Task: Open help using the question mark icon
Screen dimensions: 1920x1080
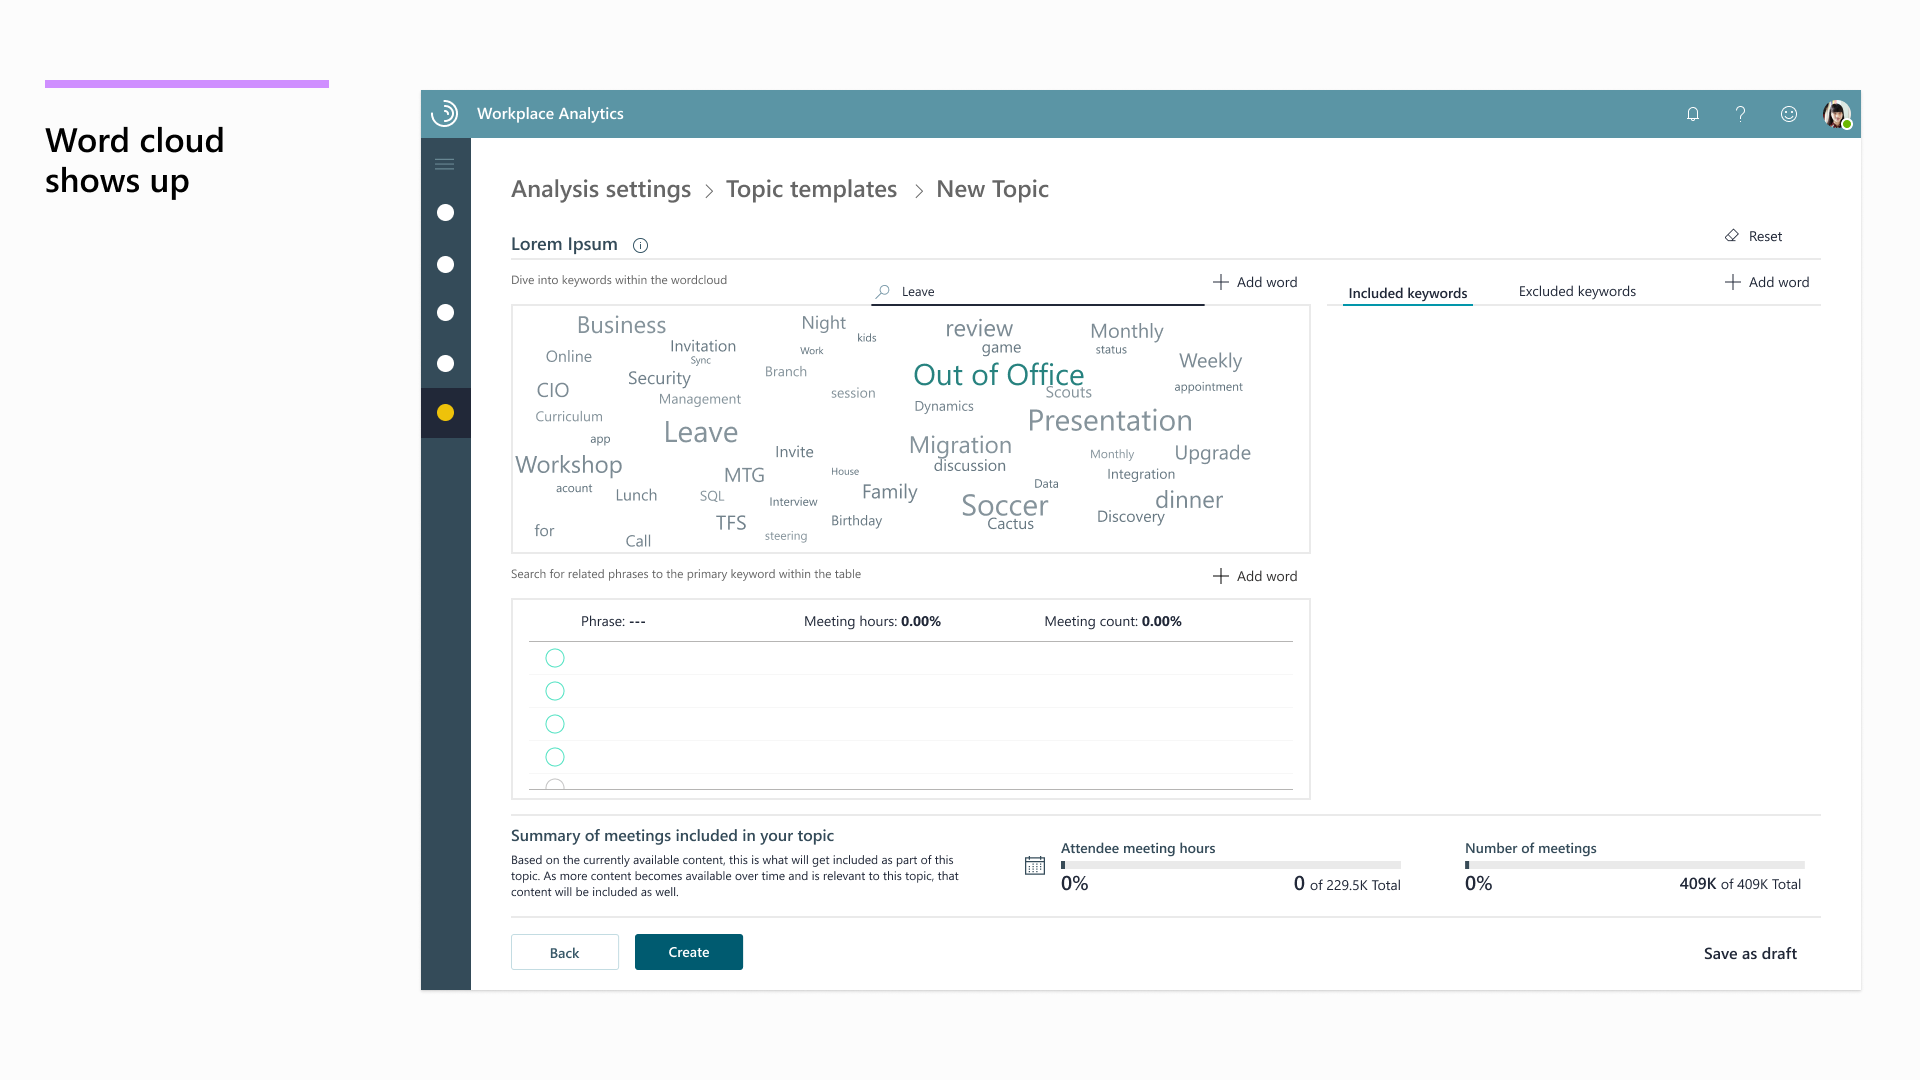Action: point(1740,114)
